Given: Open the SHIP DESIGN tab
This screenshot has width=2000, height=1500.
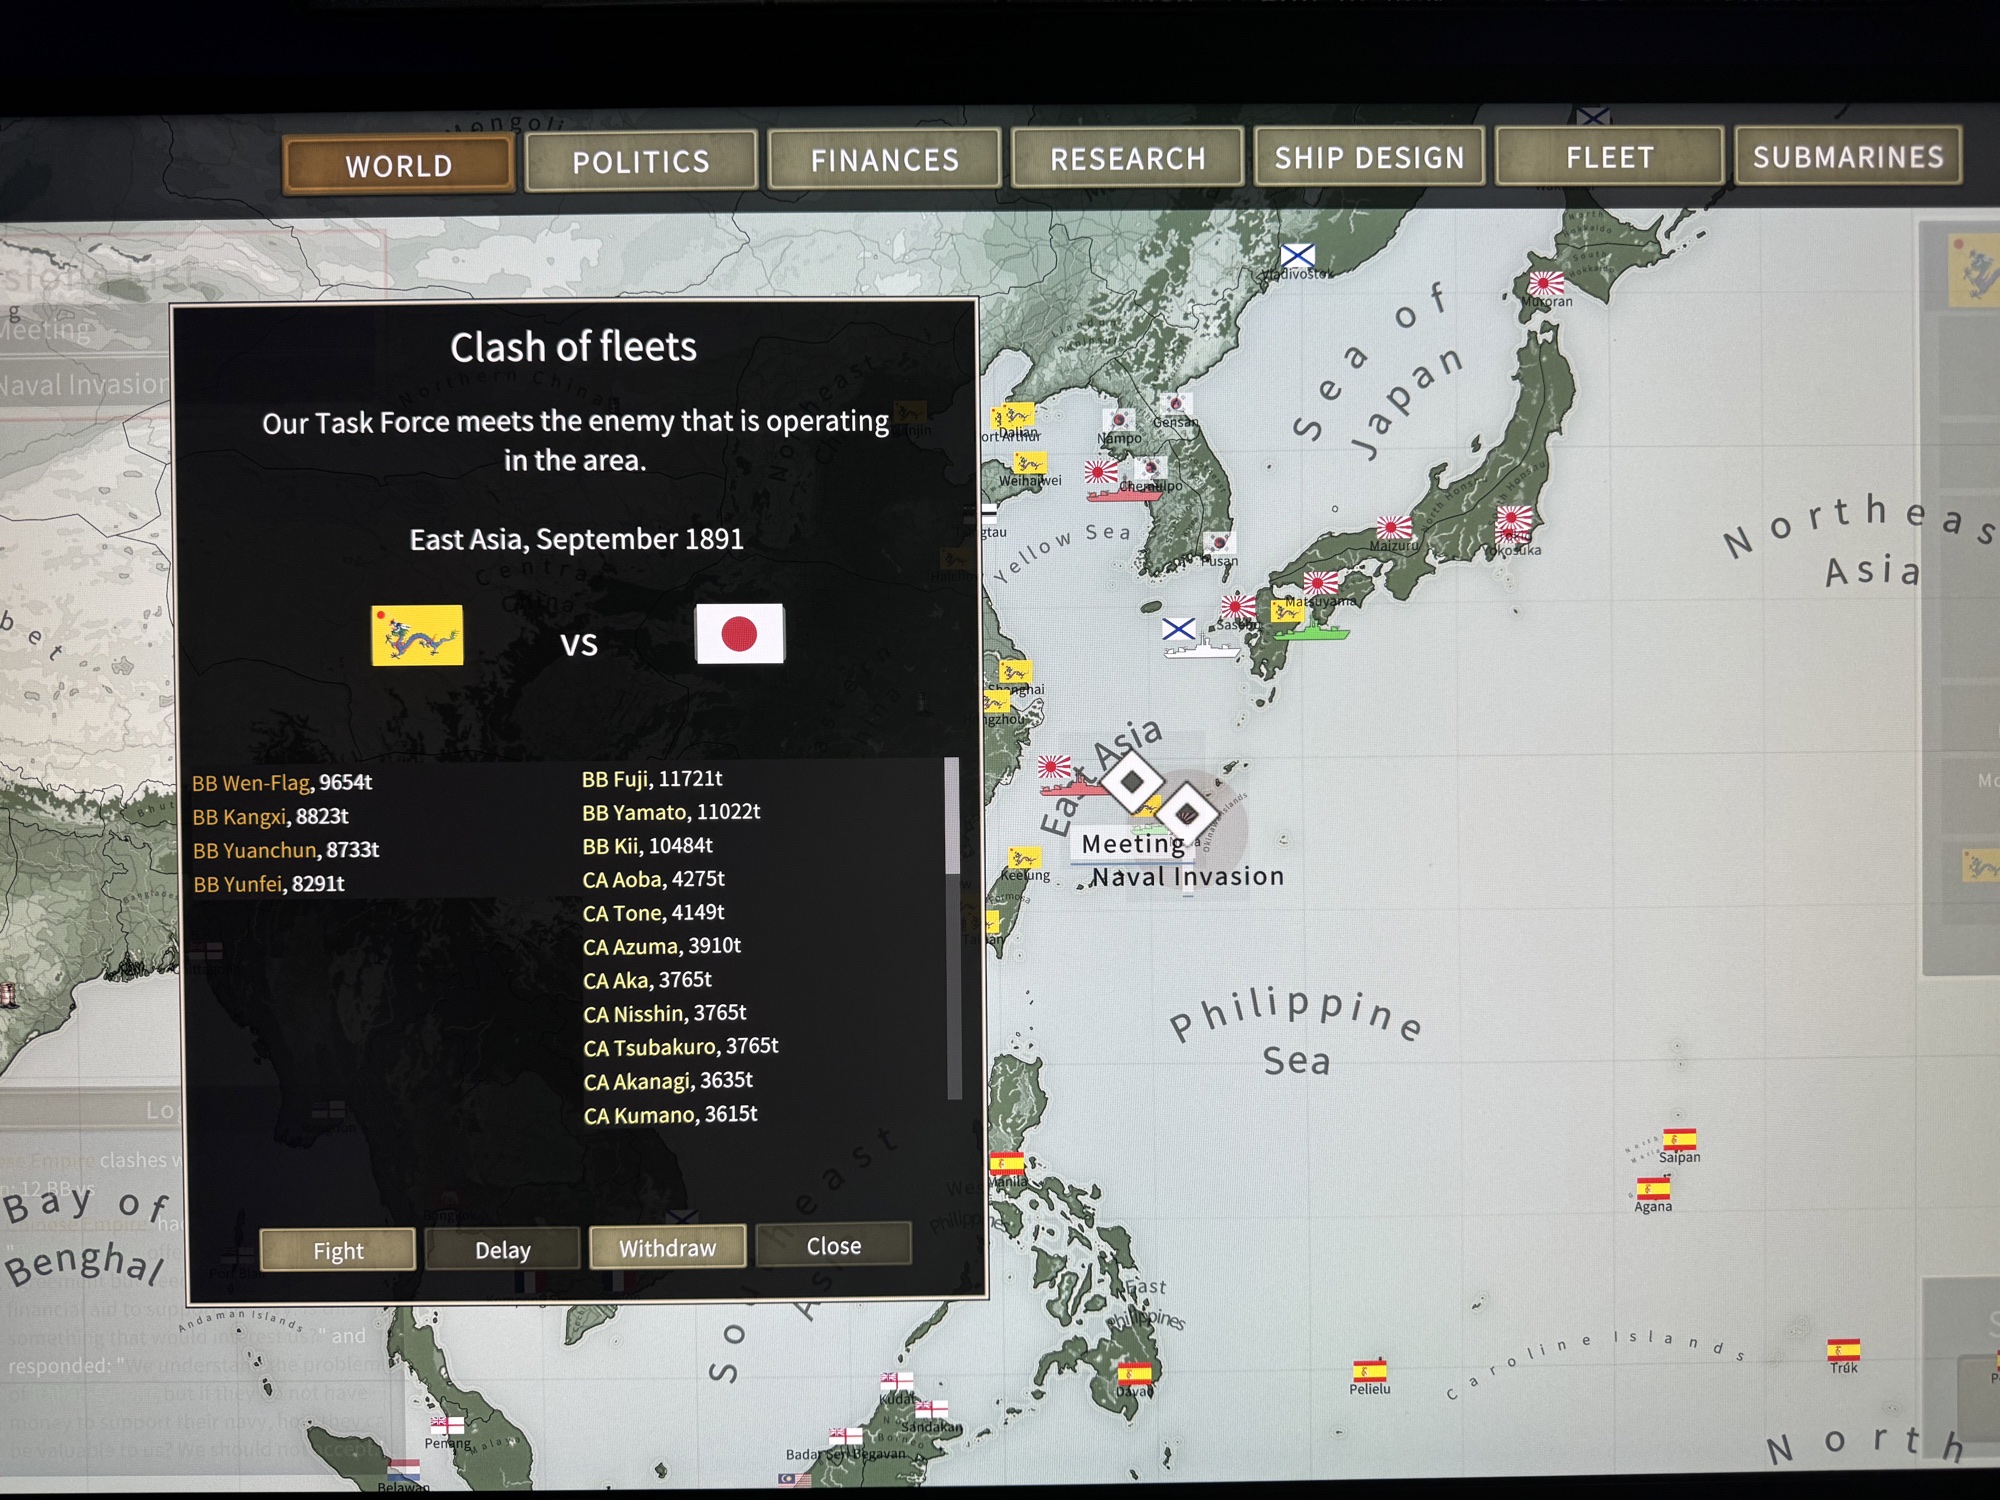Looking at the screenshot, I should [x=1369, y=157].
